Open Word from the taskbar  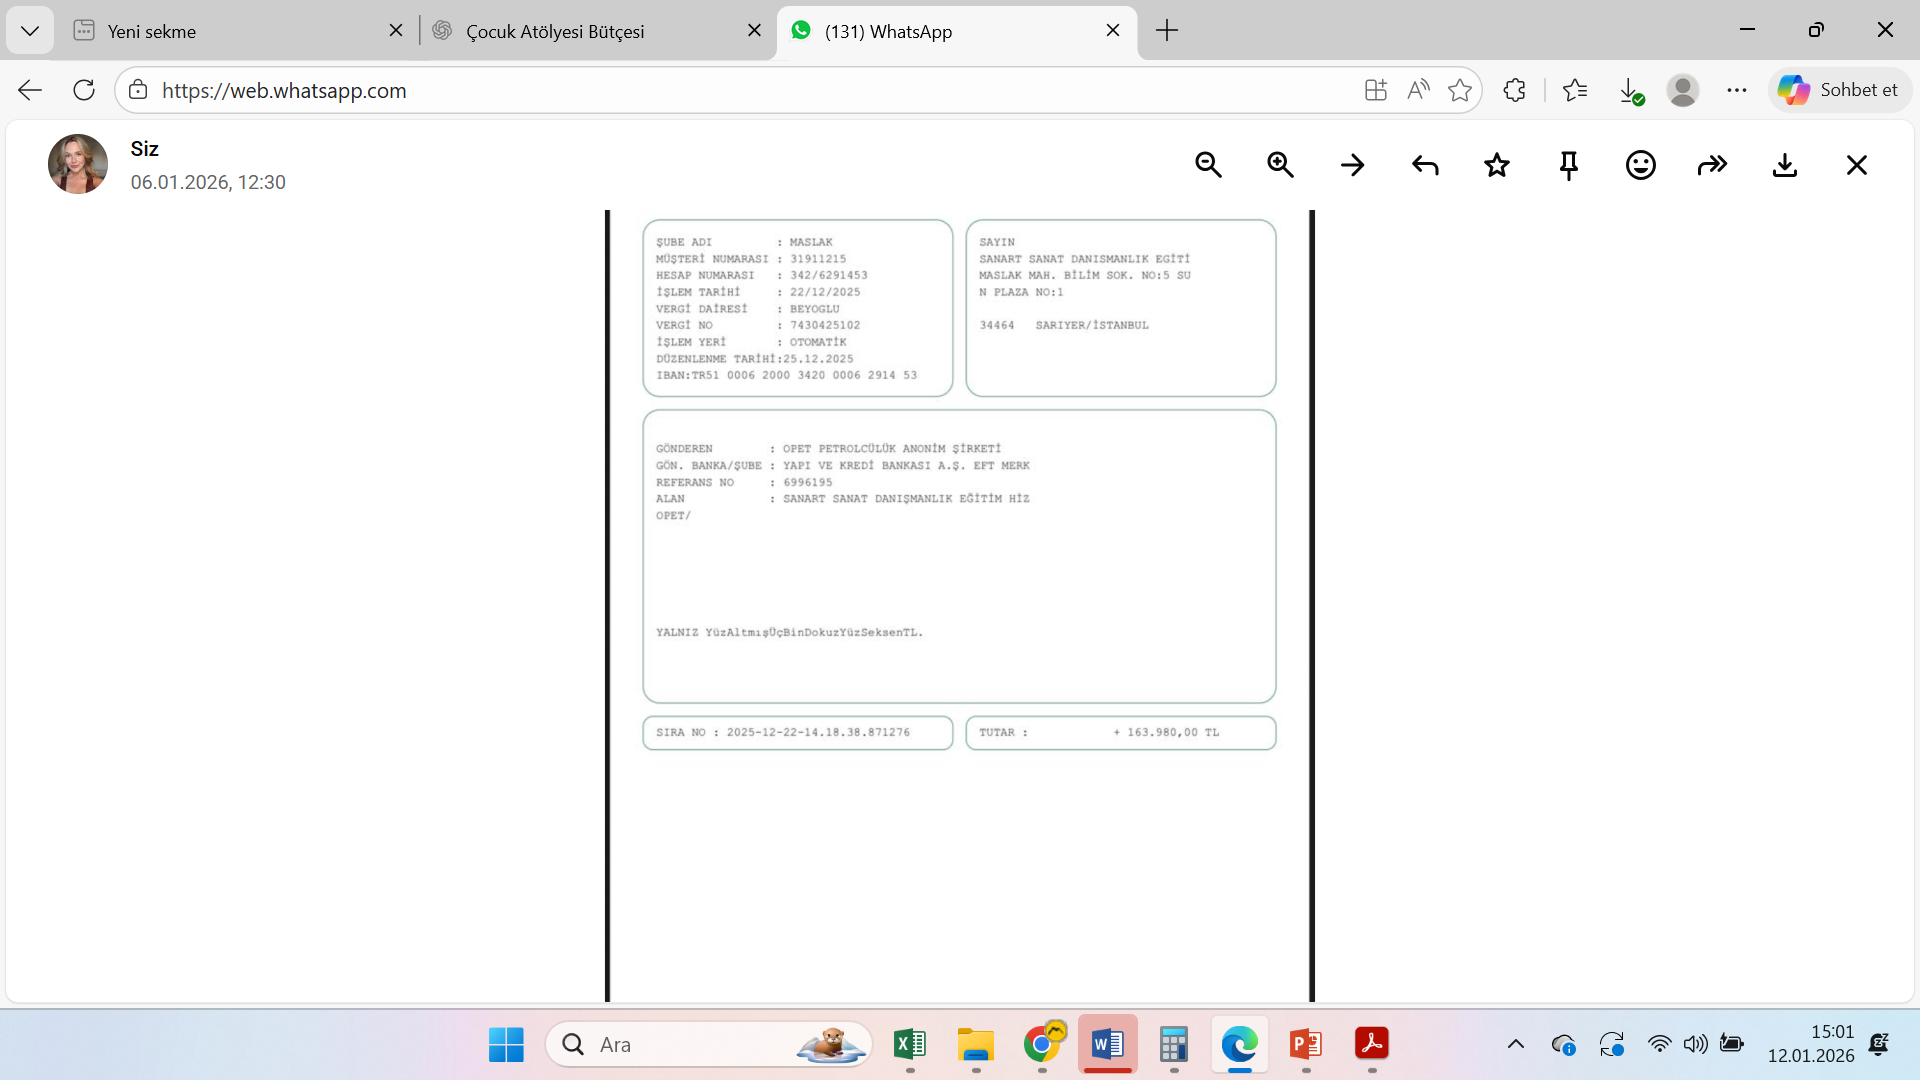(x=1108, y=1045)
